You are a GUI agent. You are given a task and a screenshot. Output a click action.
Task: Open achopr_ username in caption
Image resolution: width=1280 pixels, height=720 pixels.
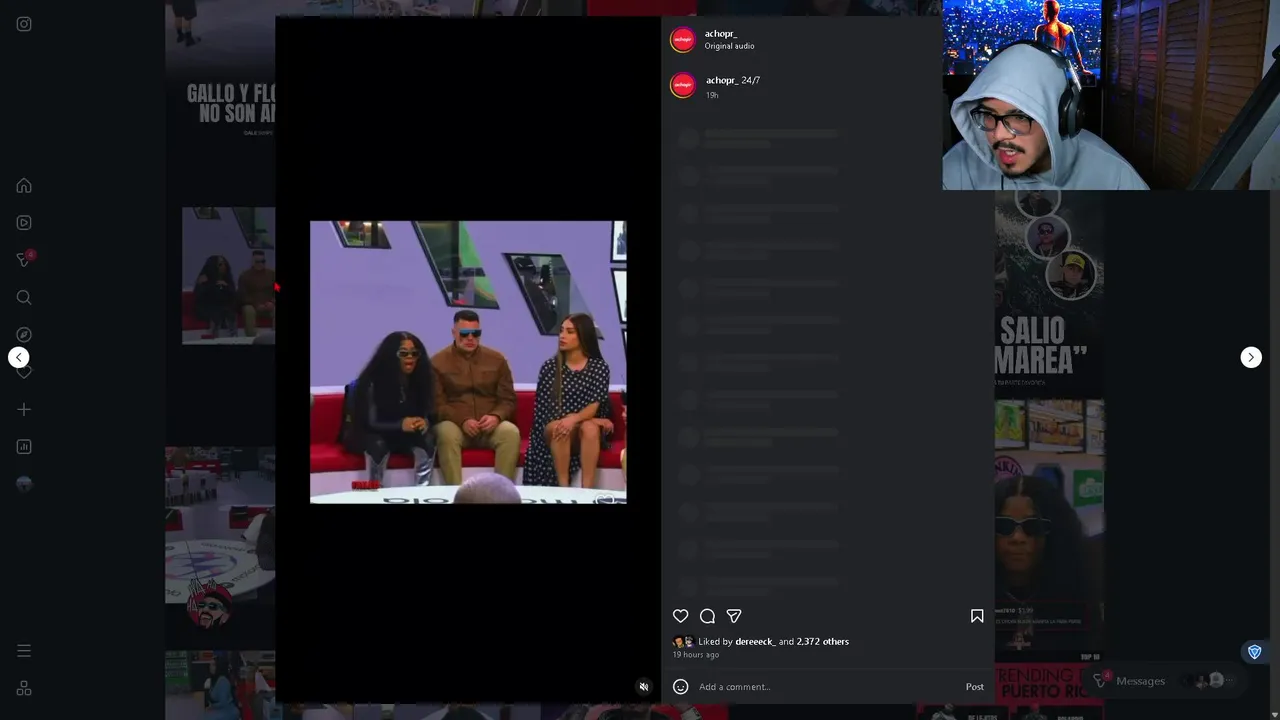(x=722, y=80)
